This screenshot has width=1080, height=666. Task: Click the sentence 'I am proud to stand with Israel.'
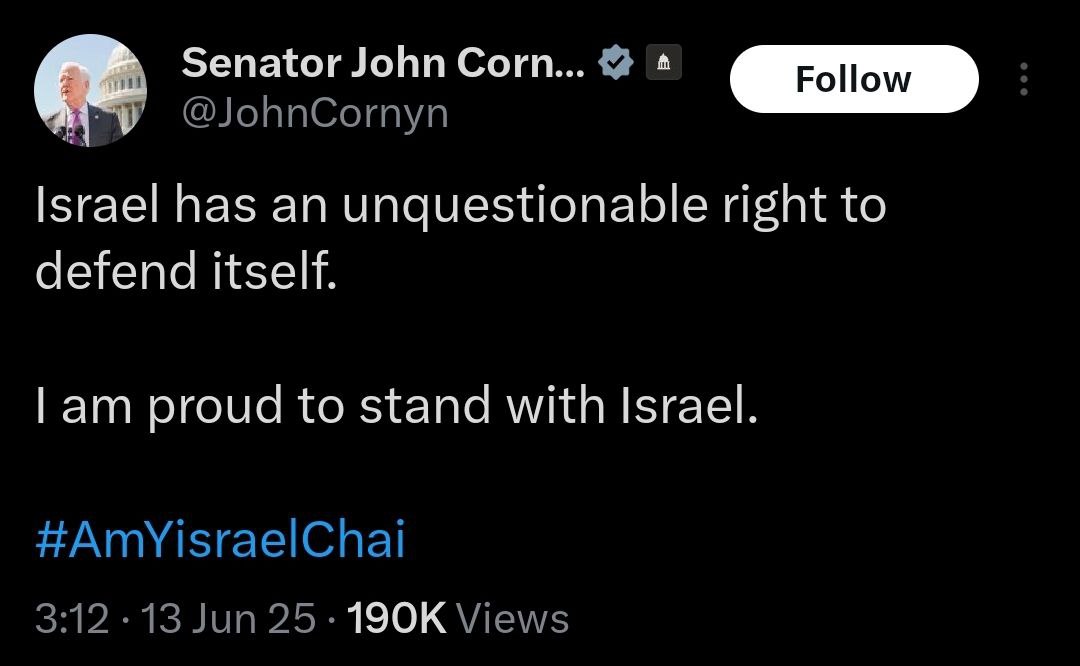(x=396, y=406)
